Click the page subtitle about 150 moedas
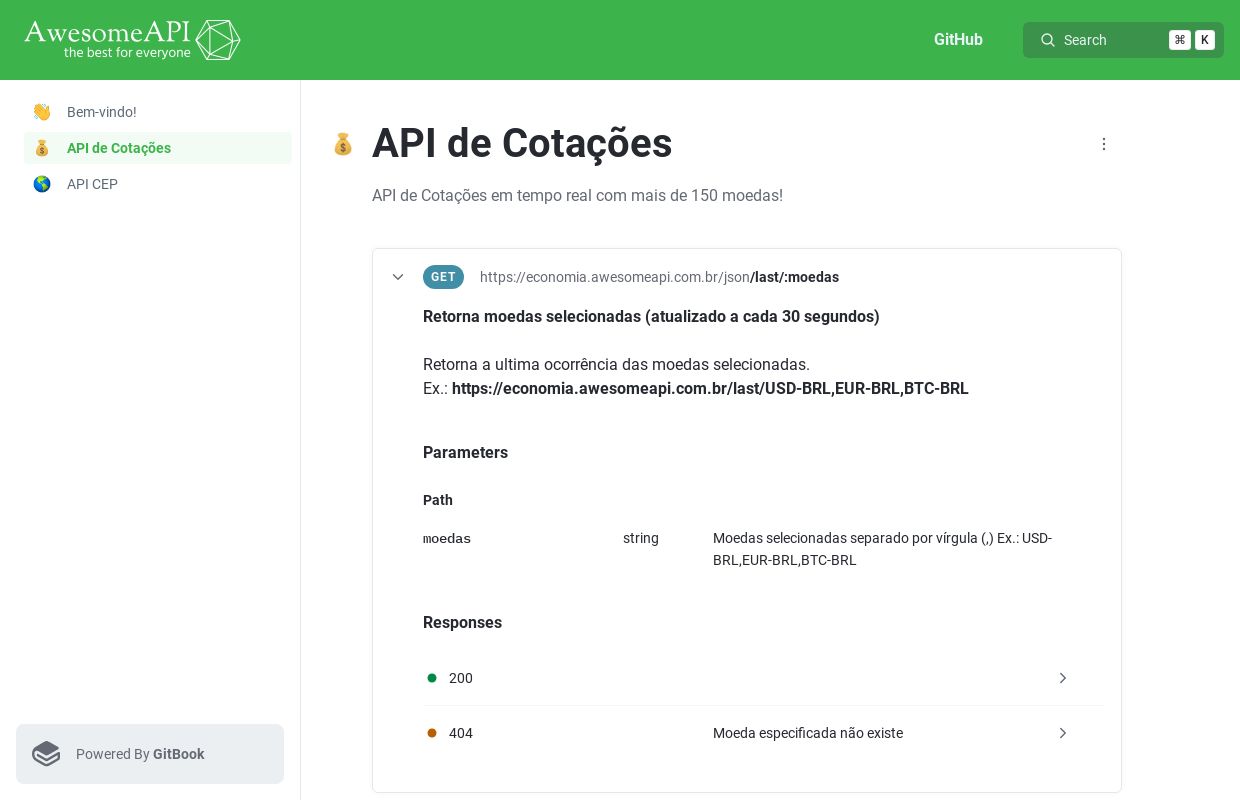The height and width of the screenshot is (800, 1240). pos(577,195)
